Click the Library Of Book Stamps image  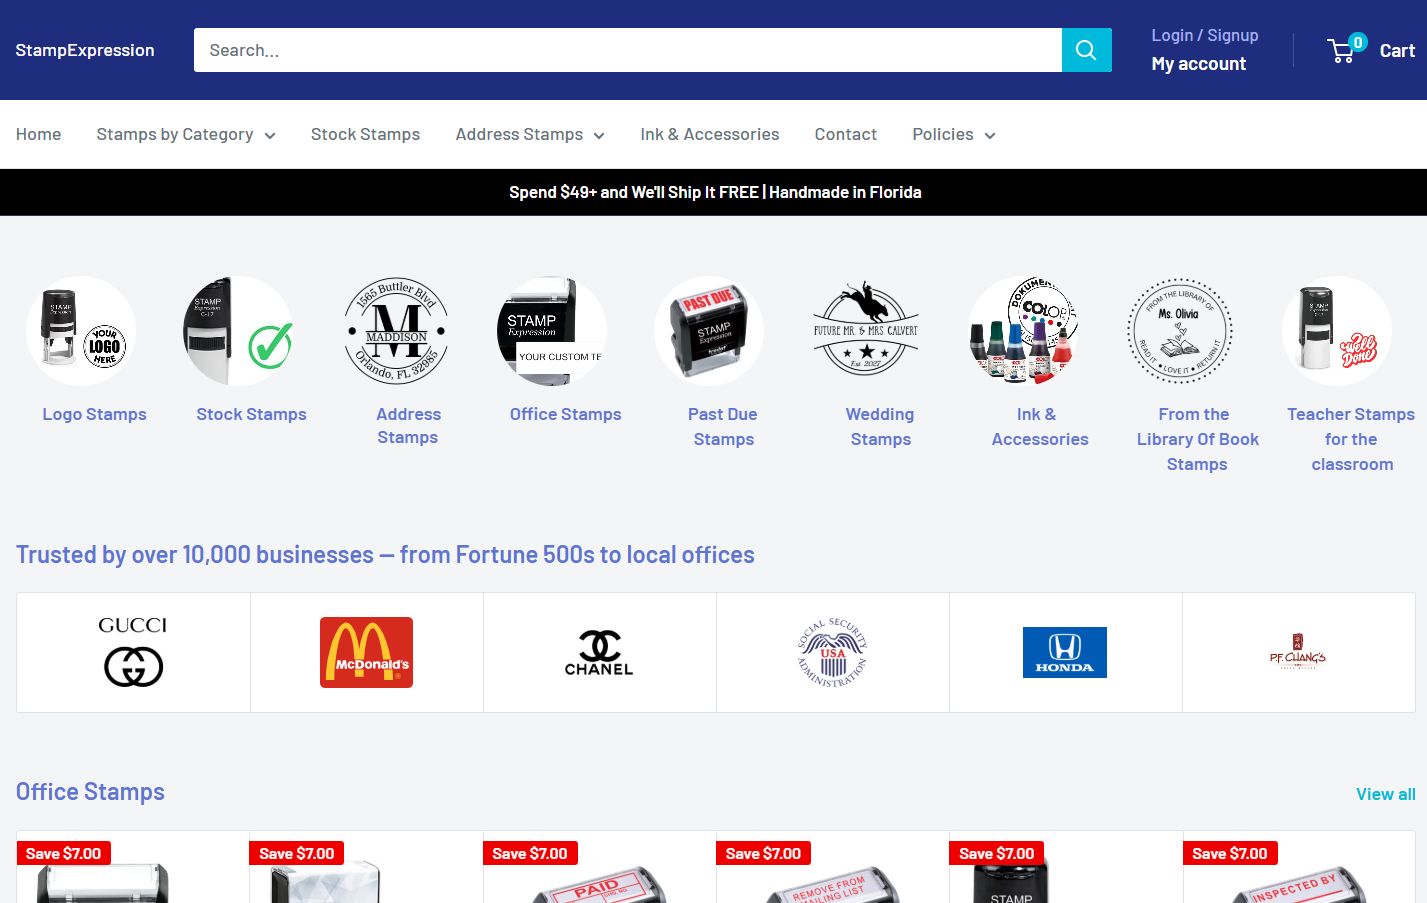[x=1180, y=331]
